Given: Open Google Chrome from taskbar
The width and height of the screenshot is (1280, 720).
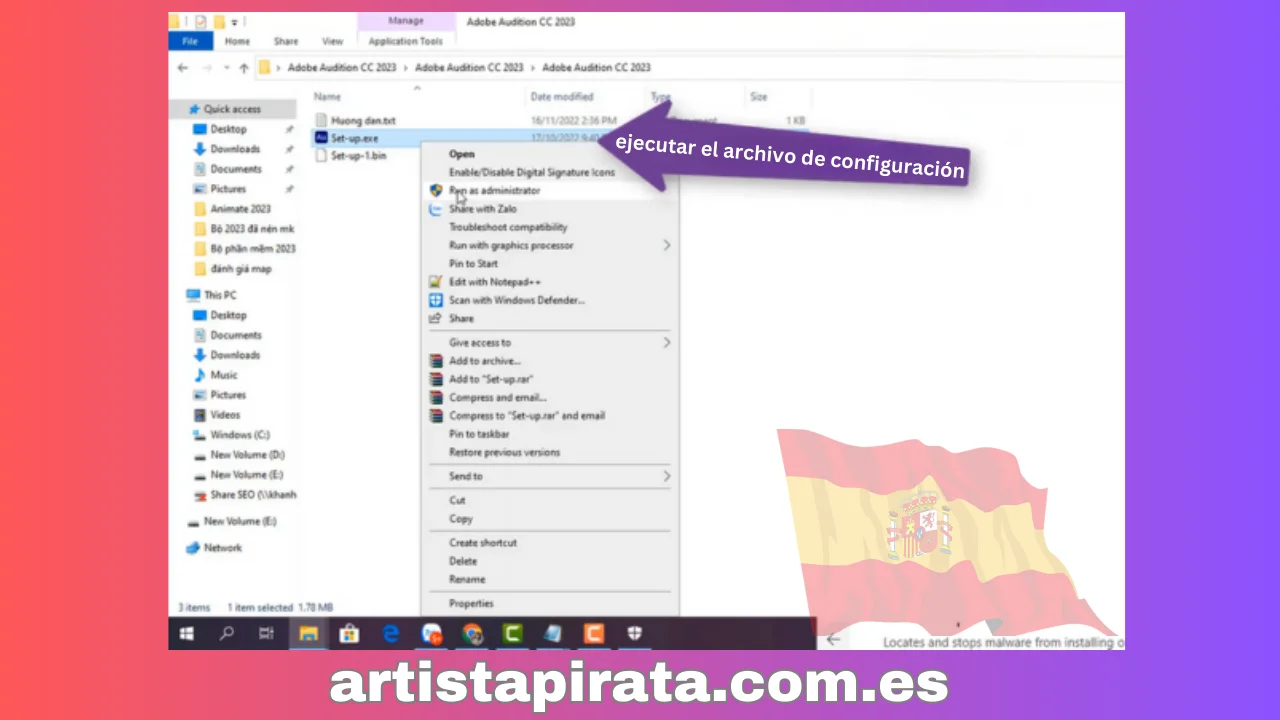Looking at the screenshot, I should 472,633.
